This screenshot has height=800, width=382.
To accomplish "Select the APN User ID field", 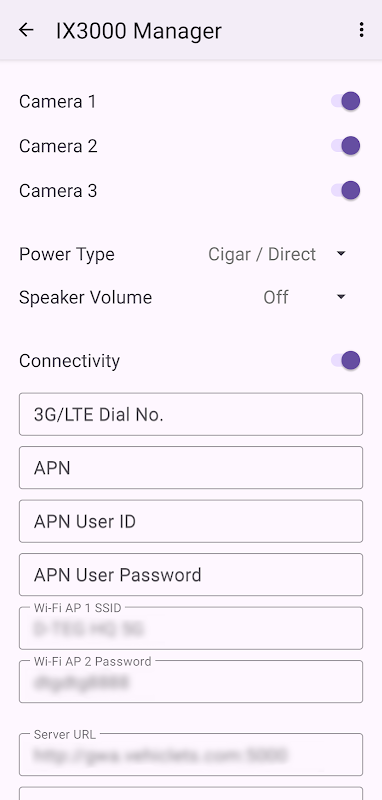I will pos(191,521).
